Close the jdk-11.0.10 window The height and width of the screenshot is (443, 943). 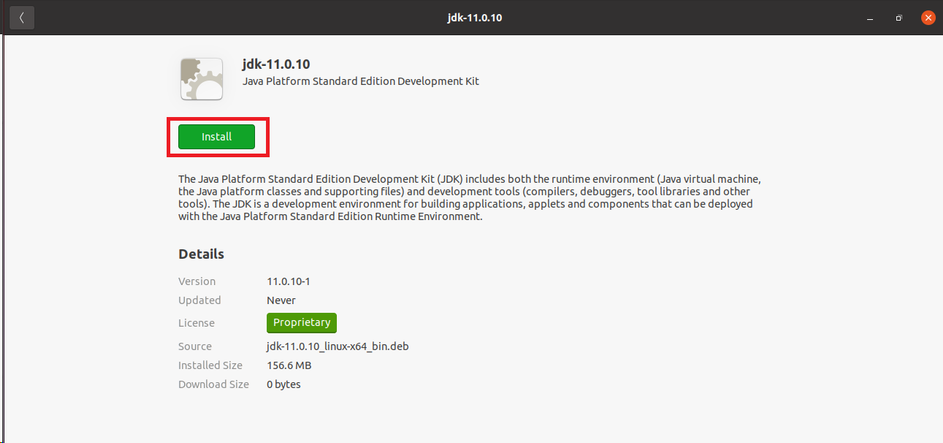pos(928,18)
